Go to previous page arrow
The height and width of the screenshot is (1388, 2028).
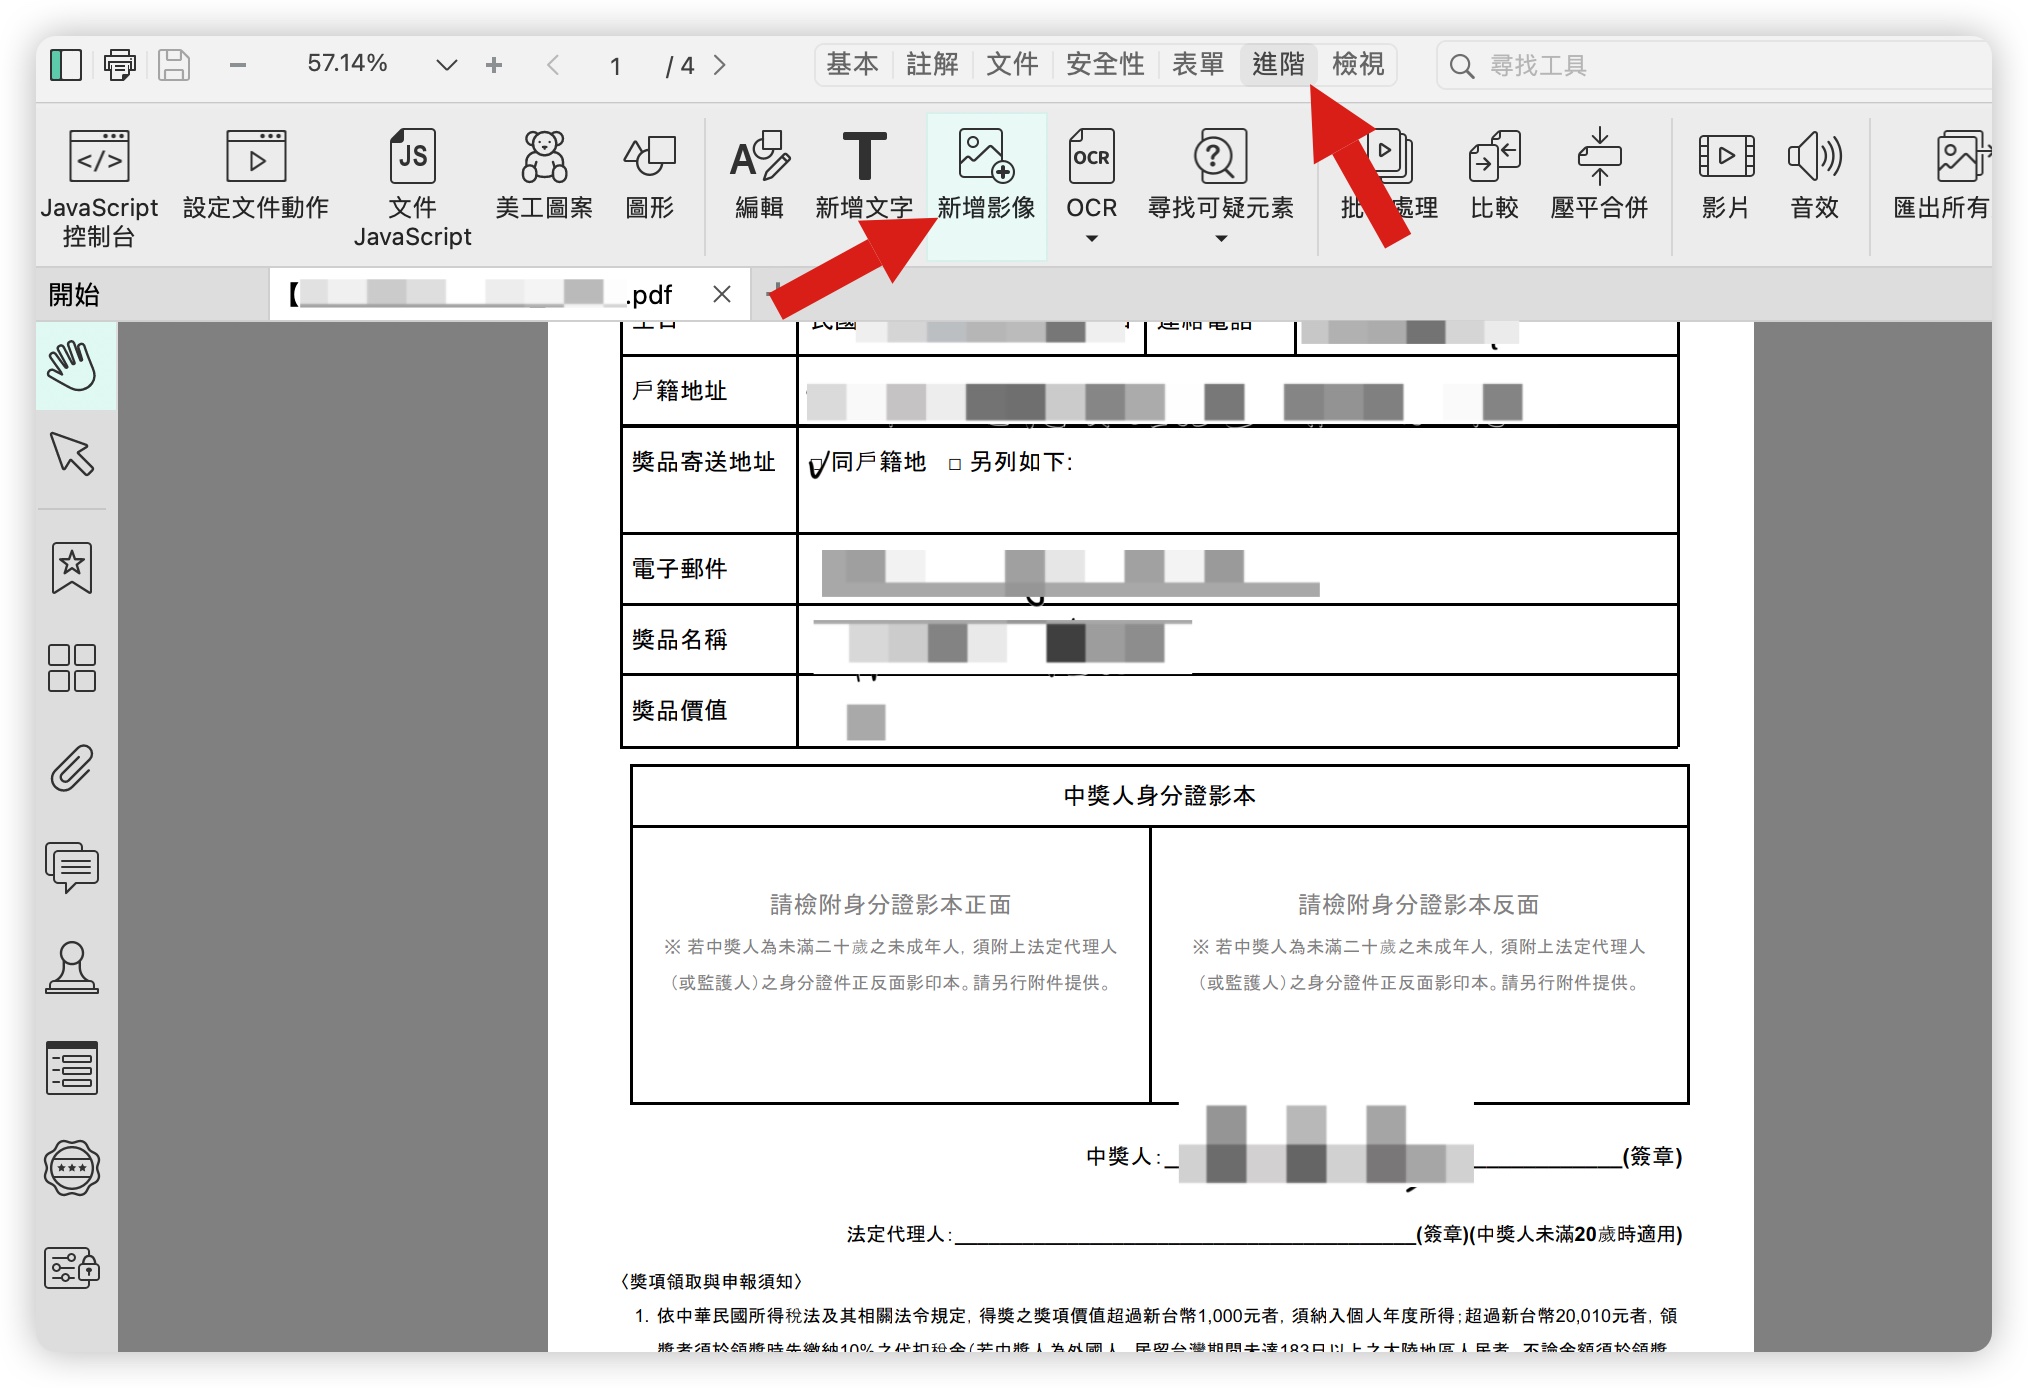pyautogui.click(x=553, y=65)
